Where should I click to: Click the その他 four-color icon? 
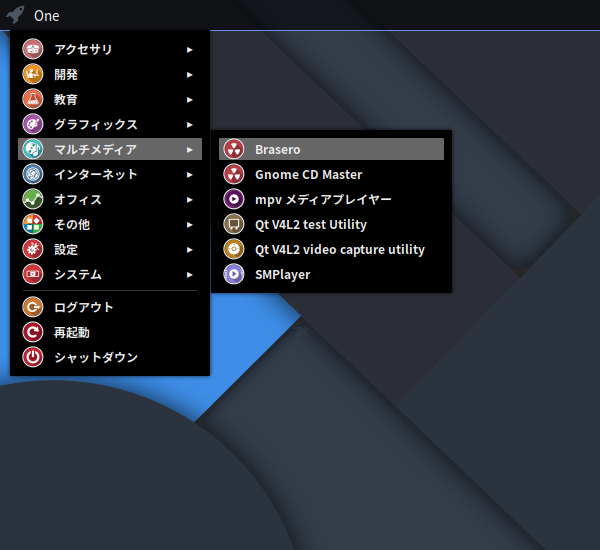click(33, 224)
